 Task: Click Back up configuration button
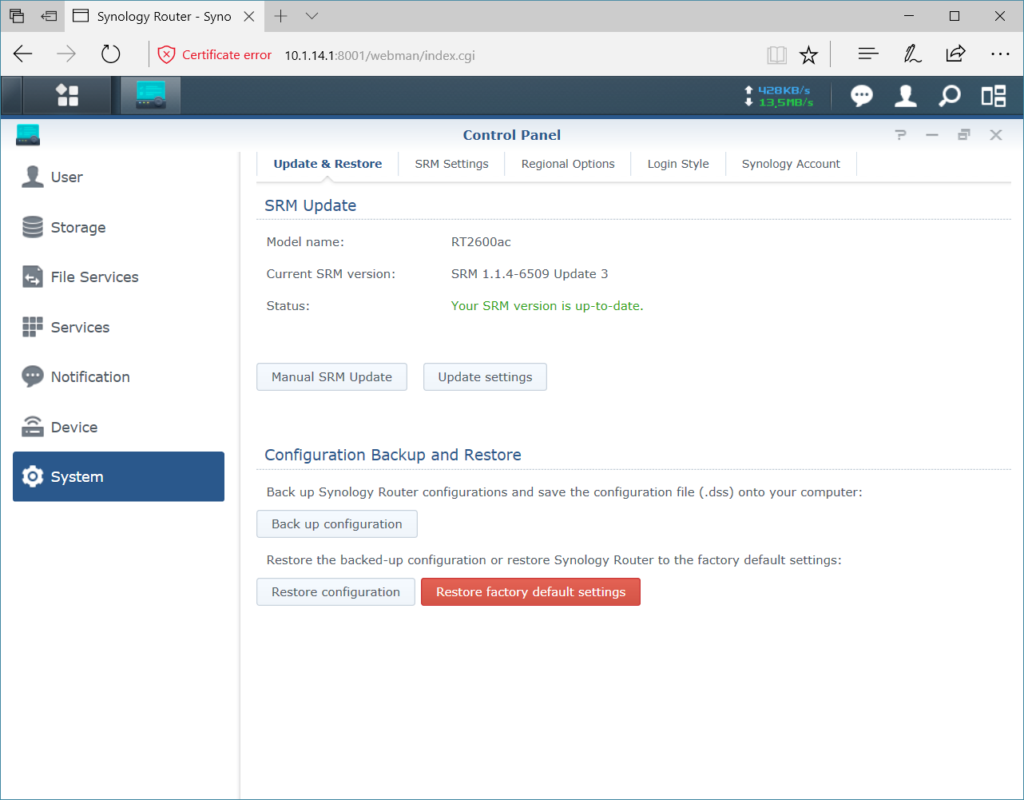click(x=337, y=524)
